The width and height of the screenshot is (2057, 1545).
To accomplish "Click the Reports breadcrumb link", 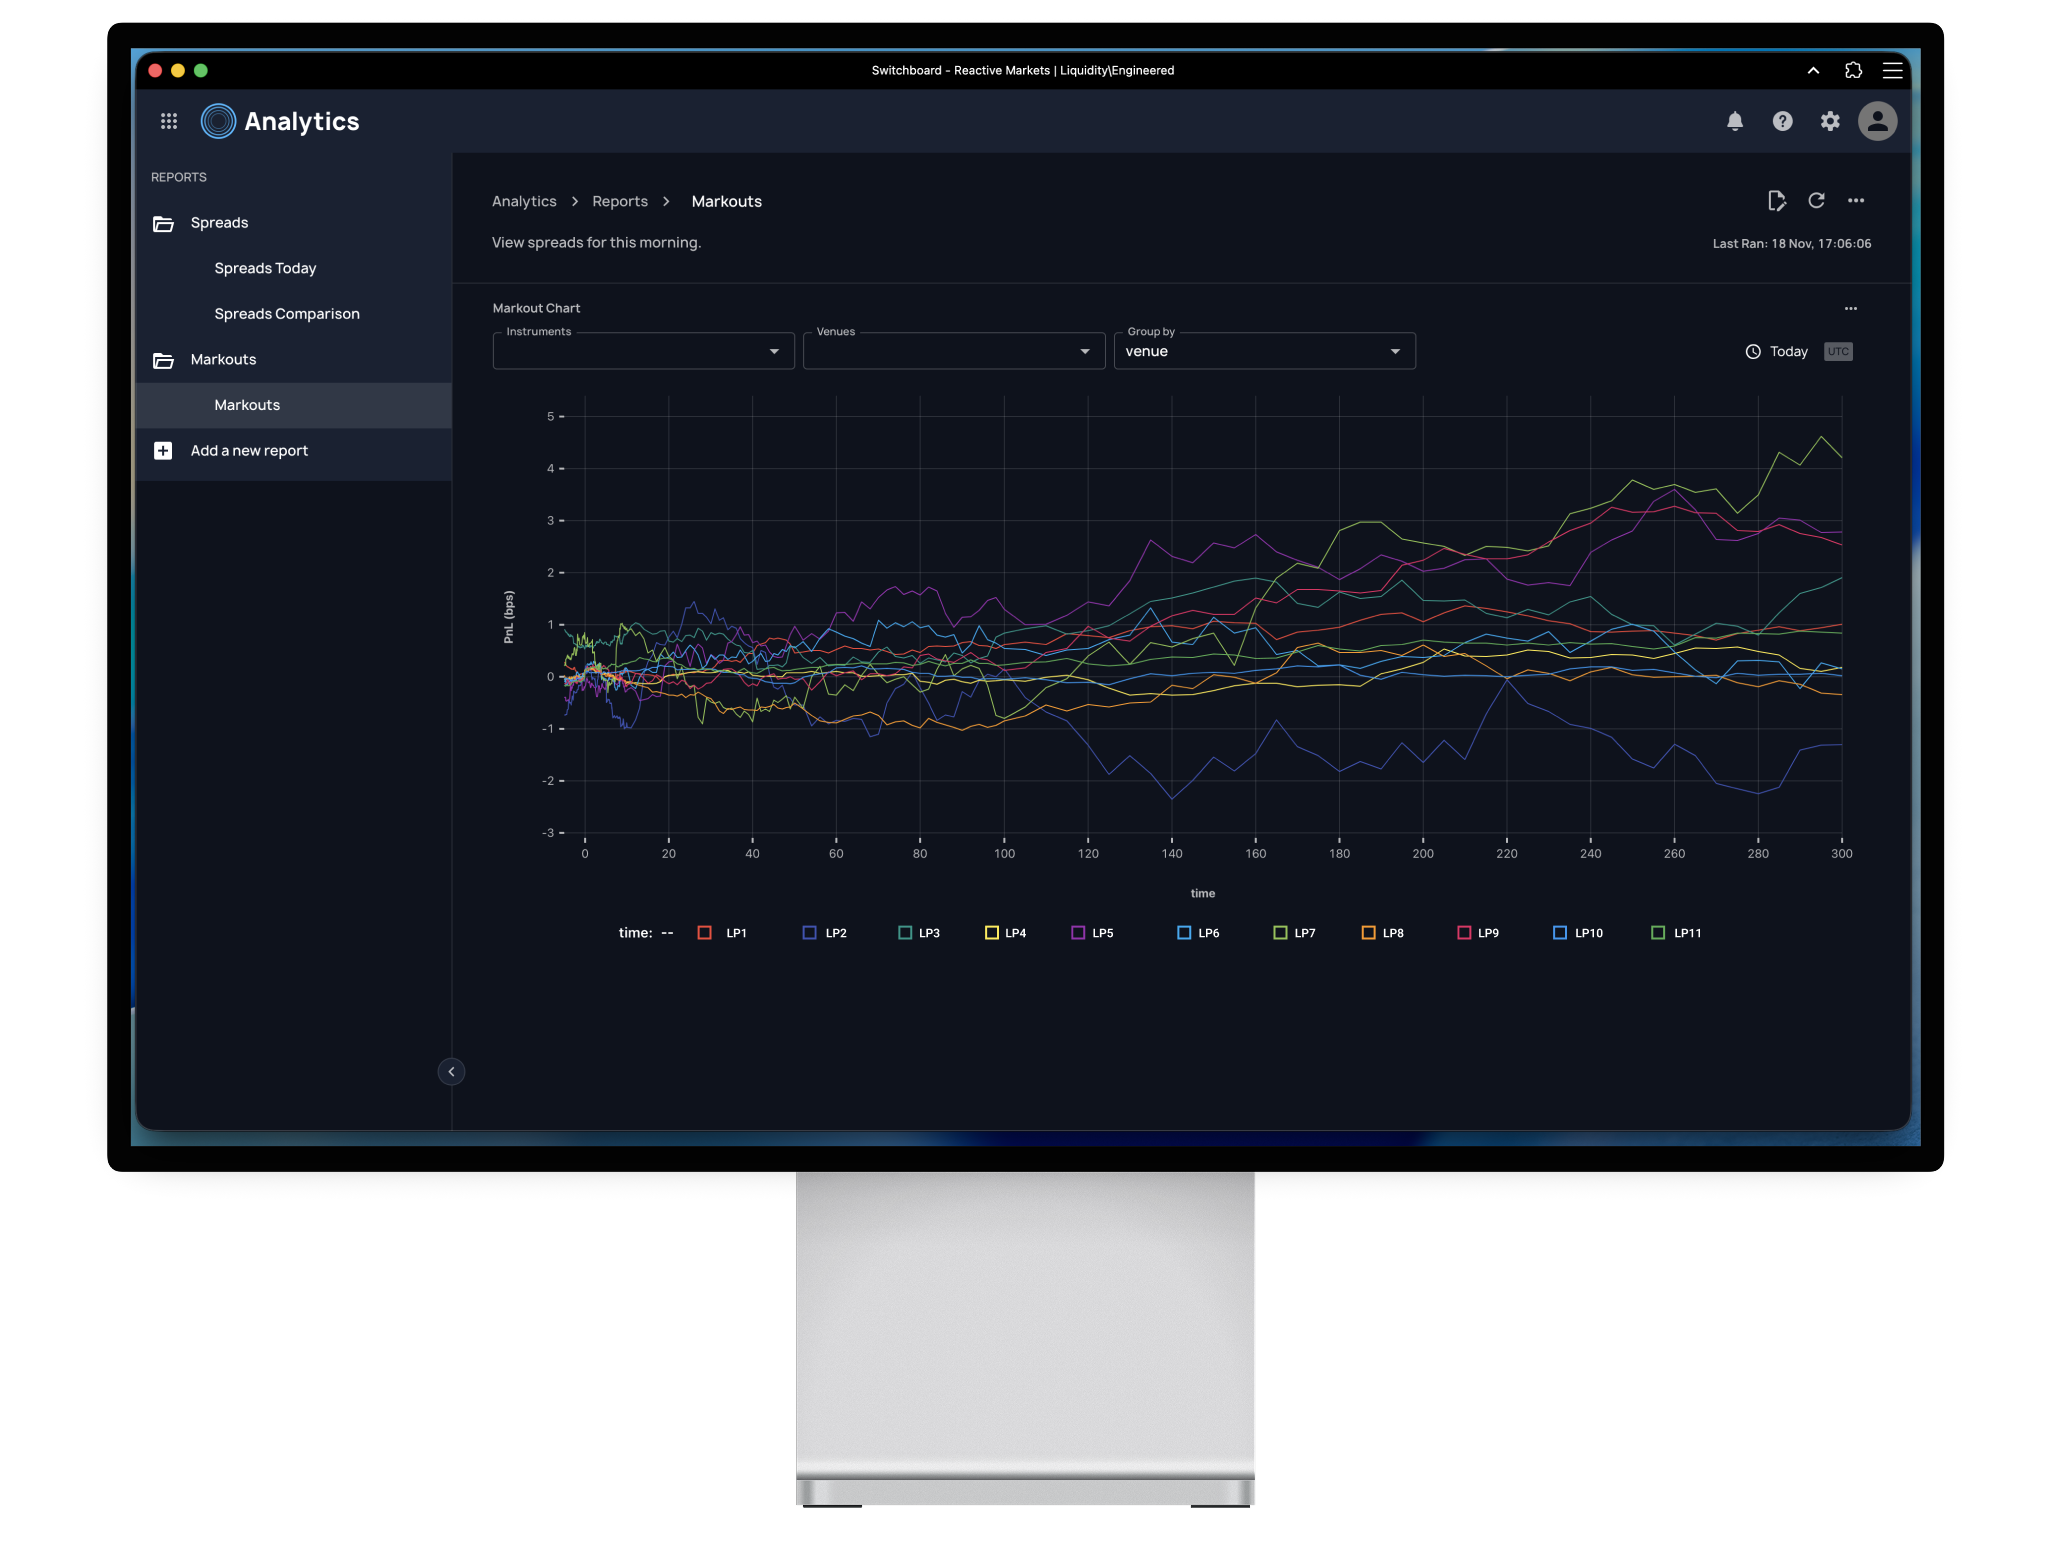I will (x=620, y=201).
